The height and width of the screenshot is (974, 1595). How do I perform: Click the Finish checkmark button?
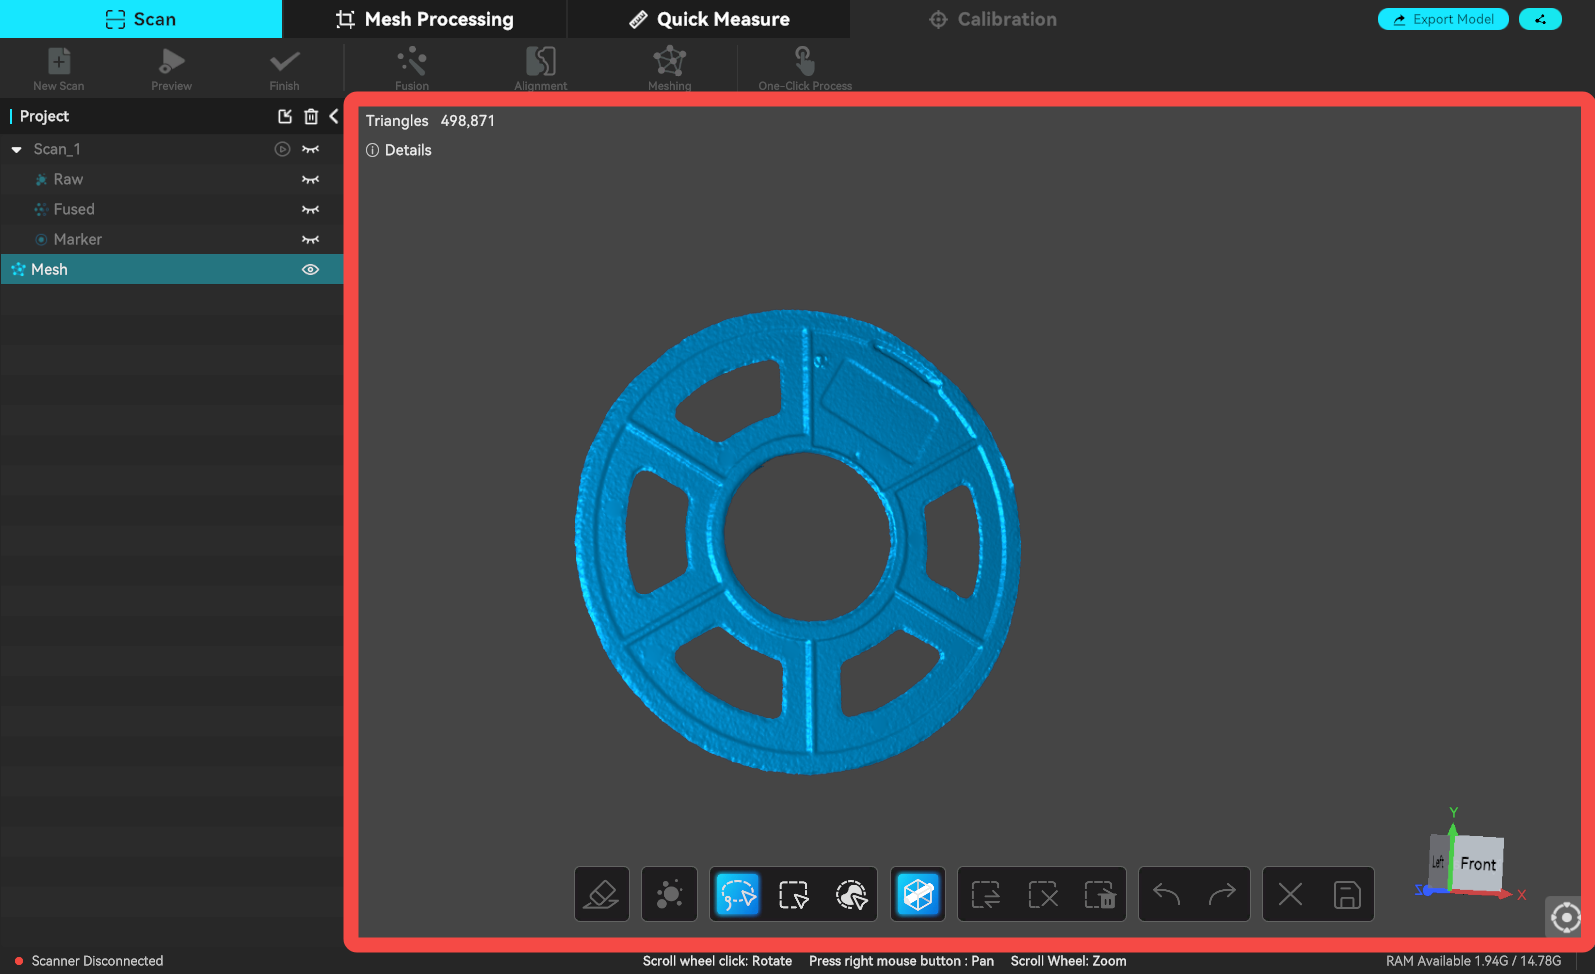pos(284,68)
